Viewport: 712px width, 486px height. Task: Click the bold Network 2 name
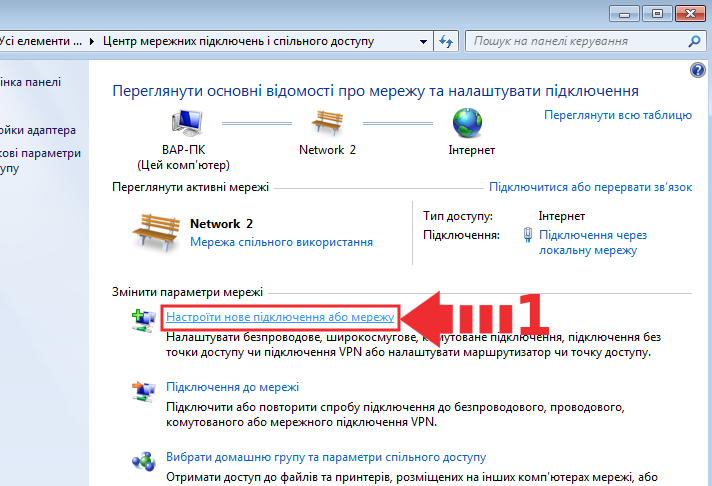click(221, 224)
